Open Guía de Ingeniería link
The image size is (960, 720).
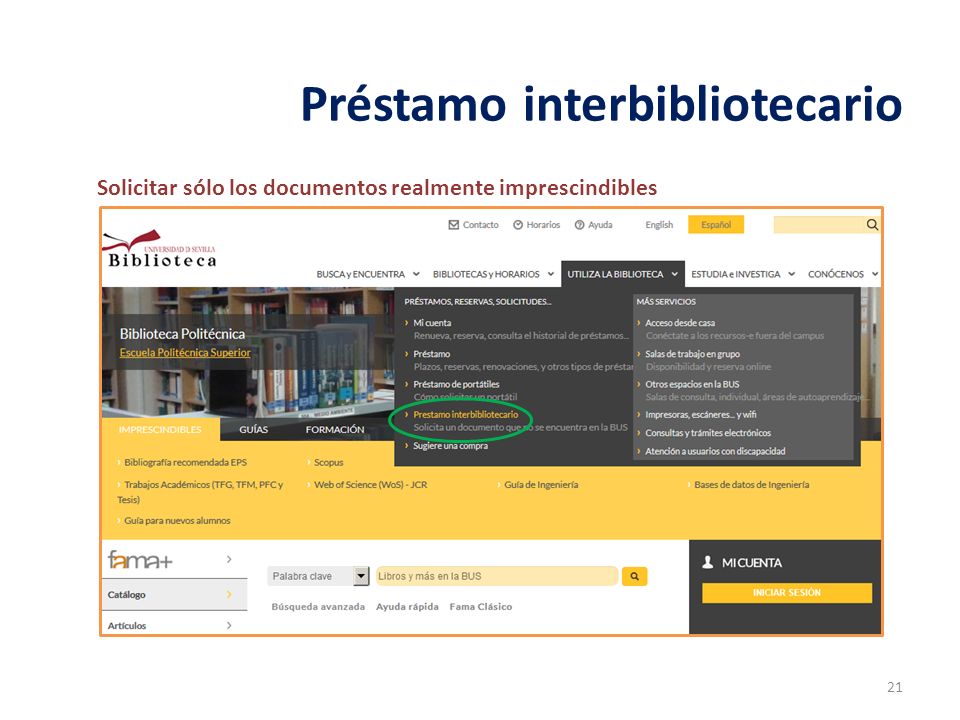tap(541, 484)
